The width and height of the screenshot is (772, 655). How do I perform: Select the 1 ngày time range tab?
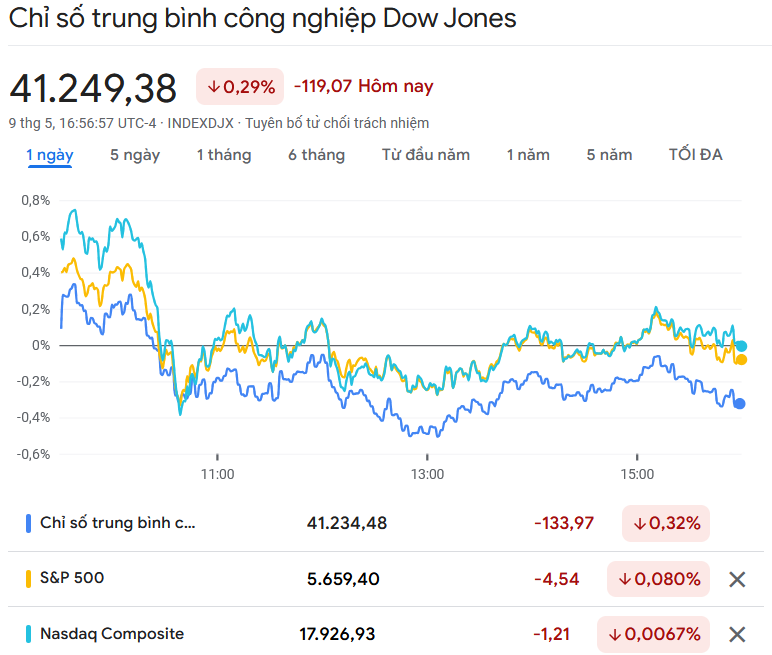pos(49,155)
